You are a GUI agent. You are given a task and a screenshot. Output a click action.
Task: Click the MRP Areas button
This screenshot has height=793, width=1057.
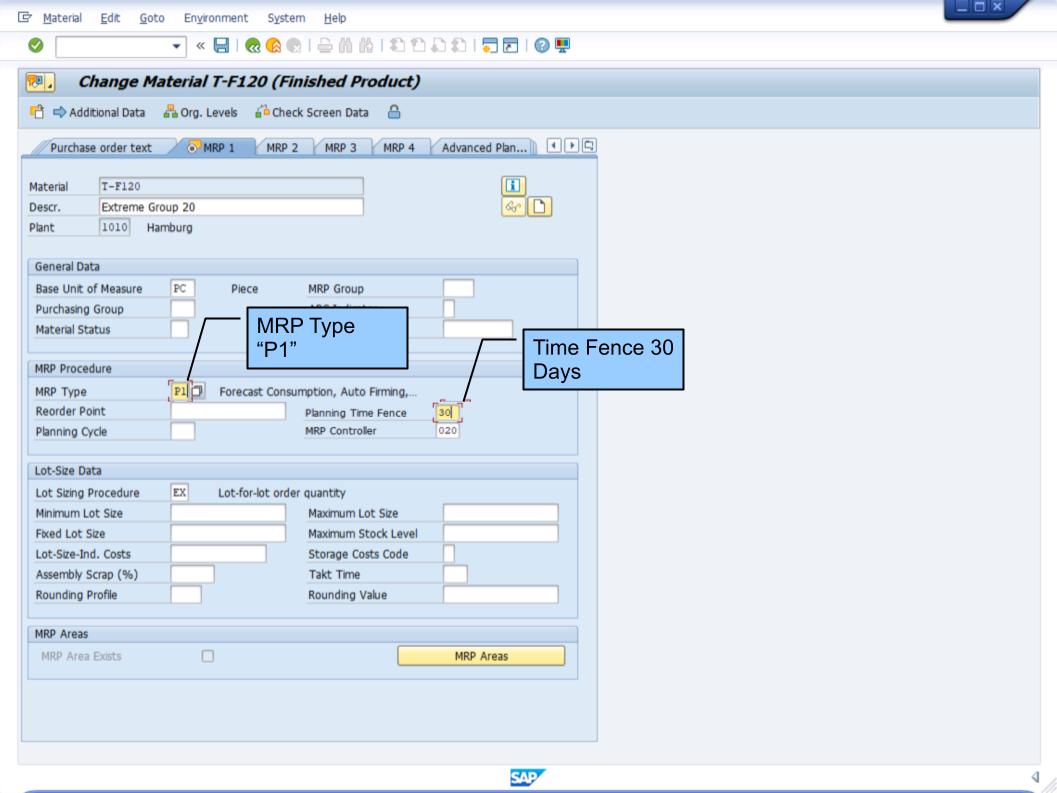[x=481, y=656]
